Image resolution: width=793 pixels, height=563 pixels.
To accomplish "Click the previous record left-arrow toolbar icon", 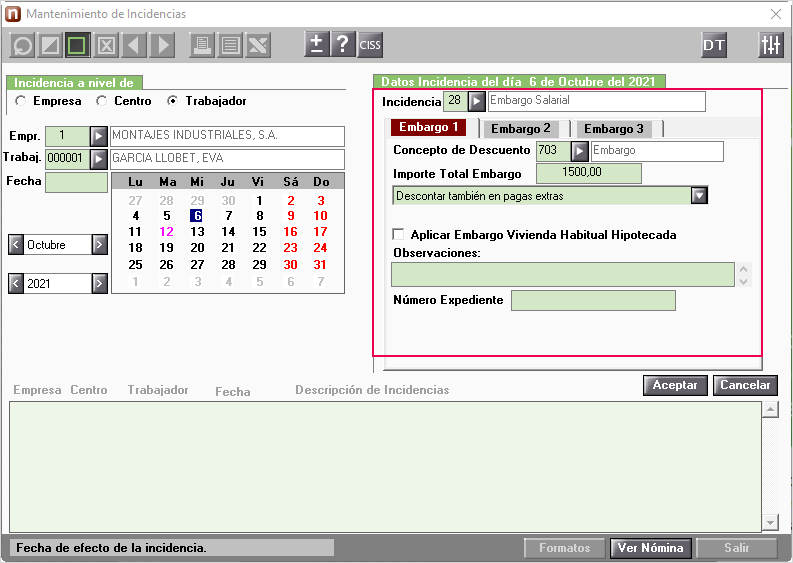I will [x=135, y=46].
